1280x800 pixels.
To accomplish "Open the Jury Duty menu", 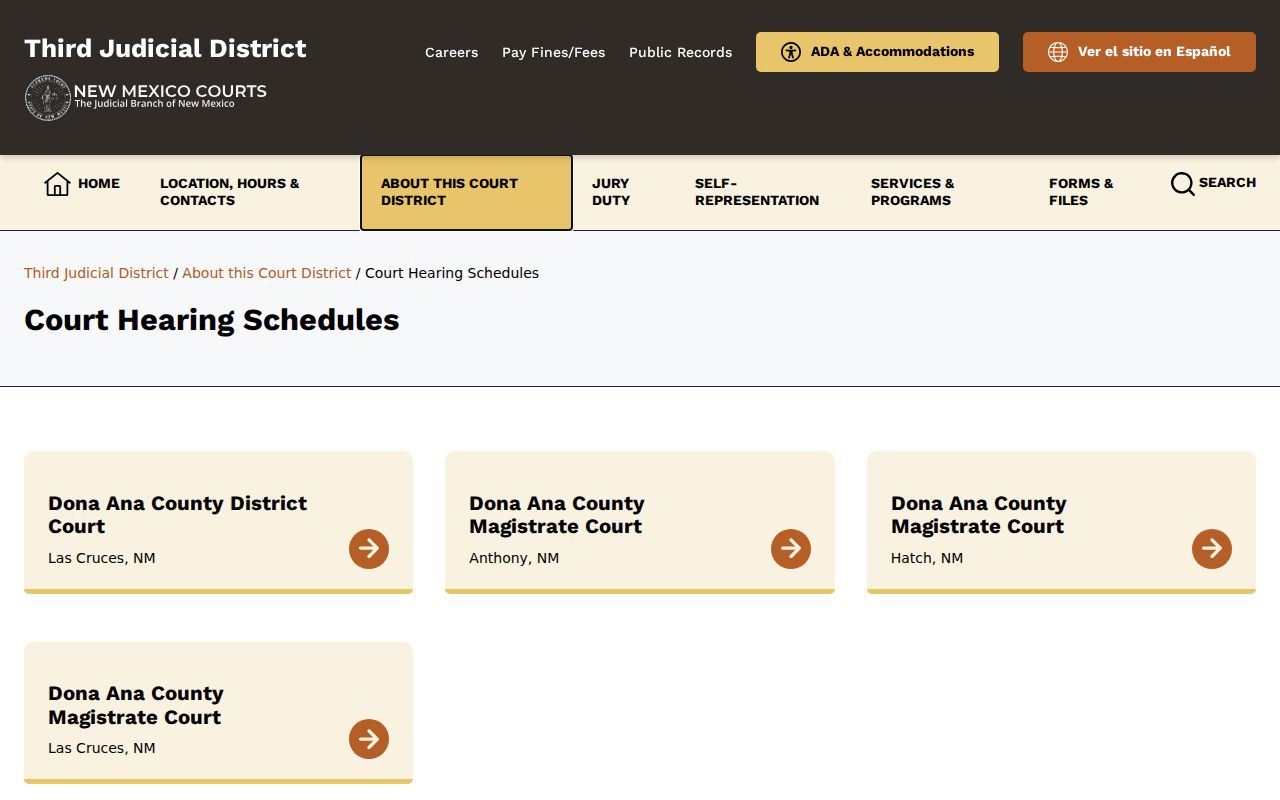I will (611, 192).
